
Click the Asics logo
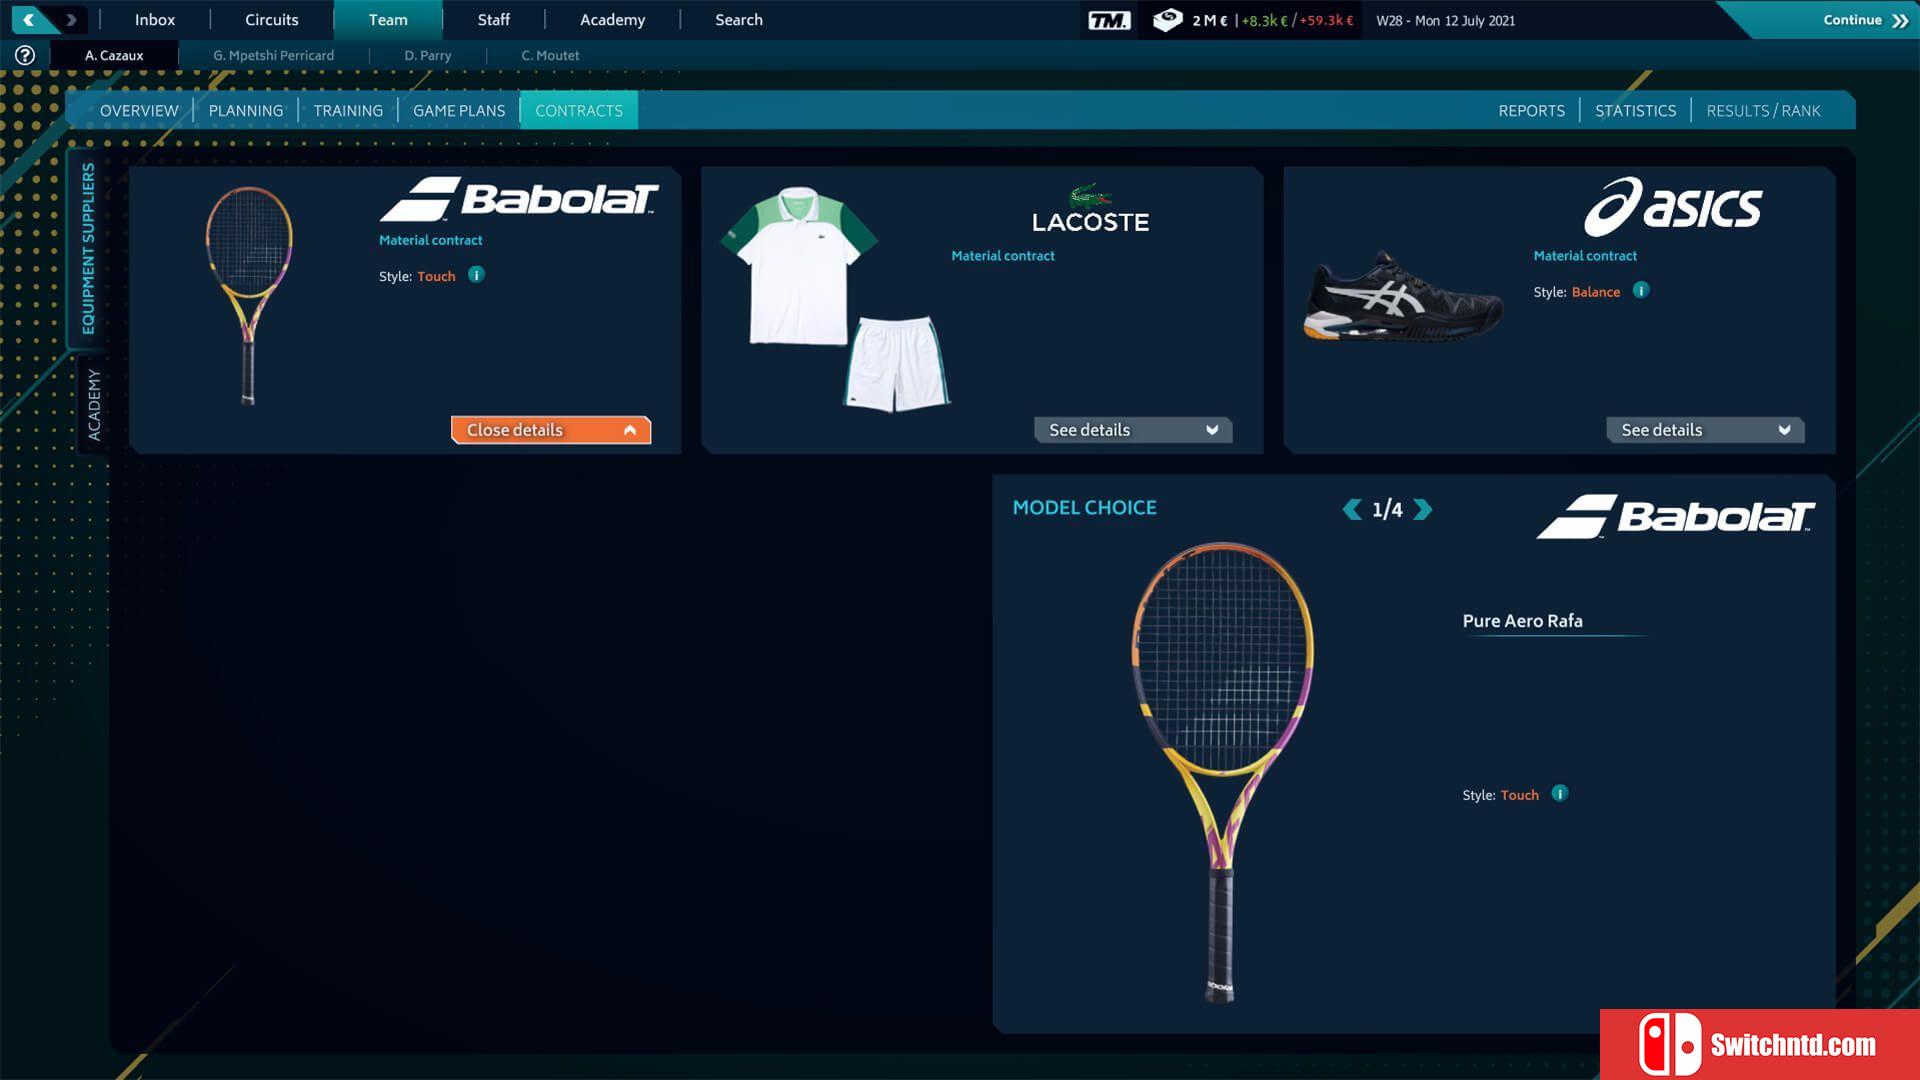point(1673,207)
